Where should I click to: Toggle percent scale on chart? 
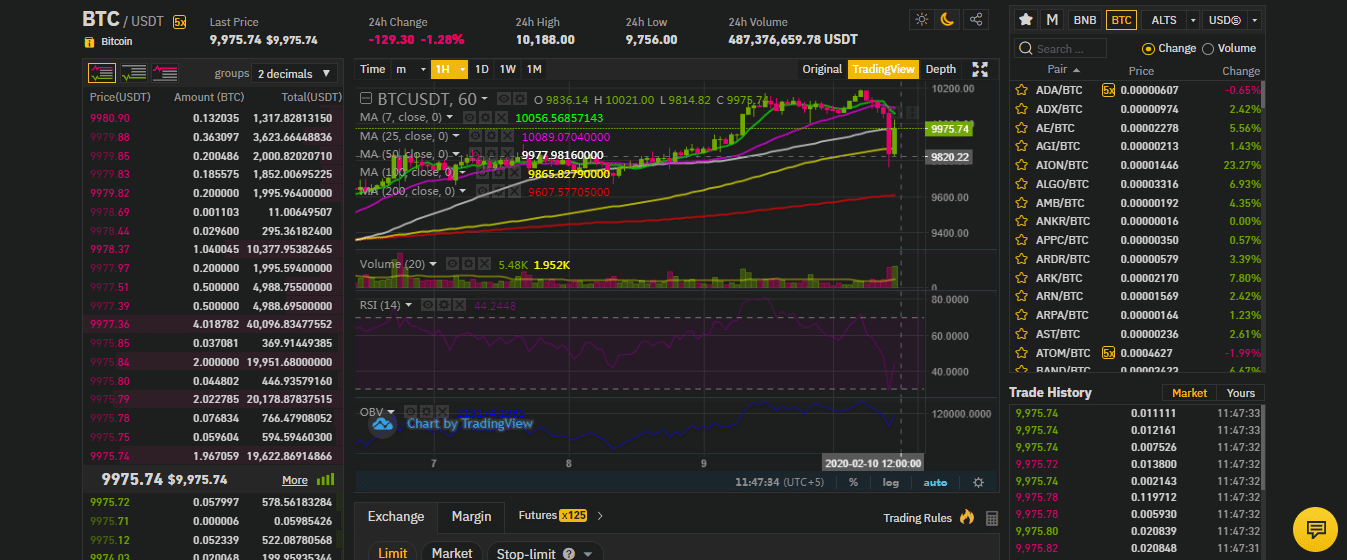(853, 482)
